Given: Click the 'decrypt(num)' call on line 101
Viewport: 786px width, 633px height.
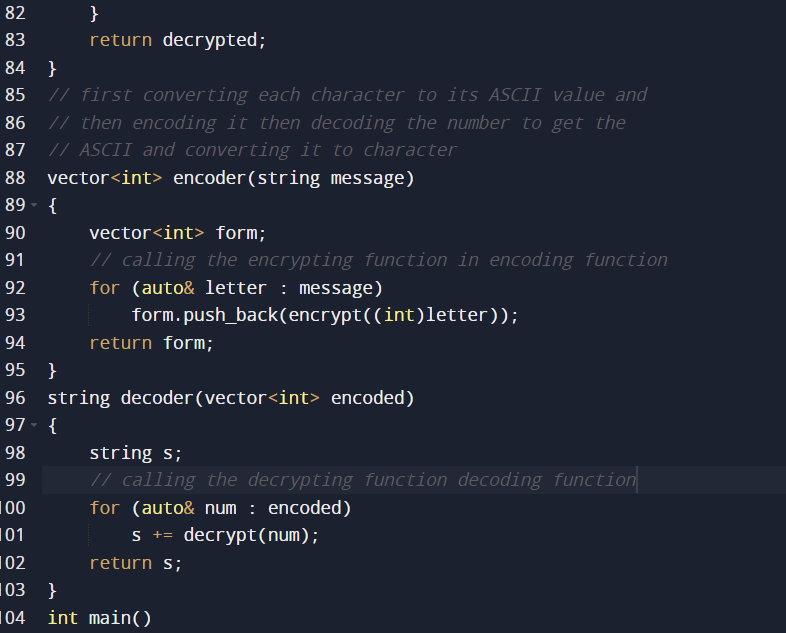Looking at the screenshot, I should (246, 535).
